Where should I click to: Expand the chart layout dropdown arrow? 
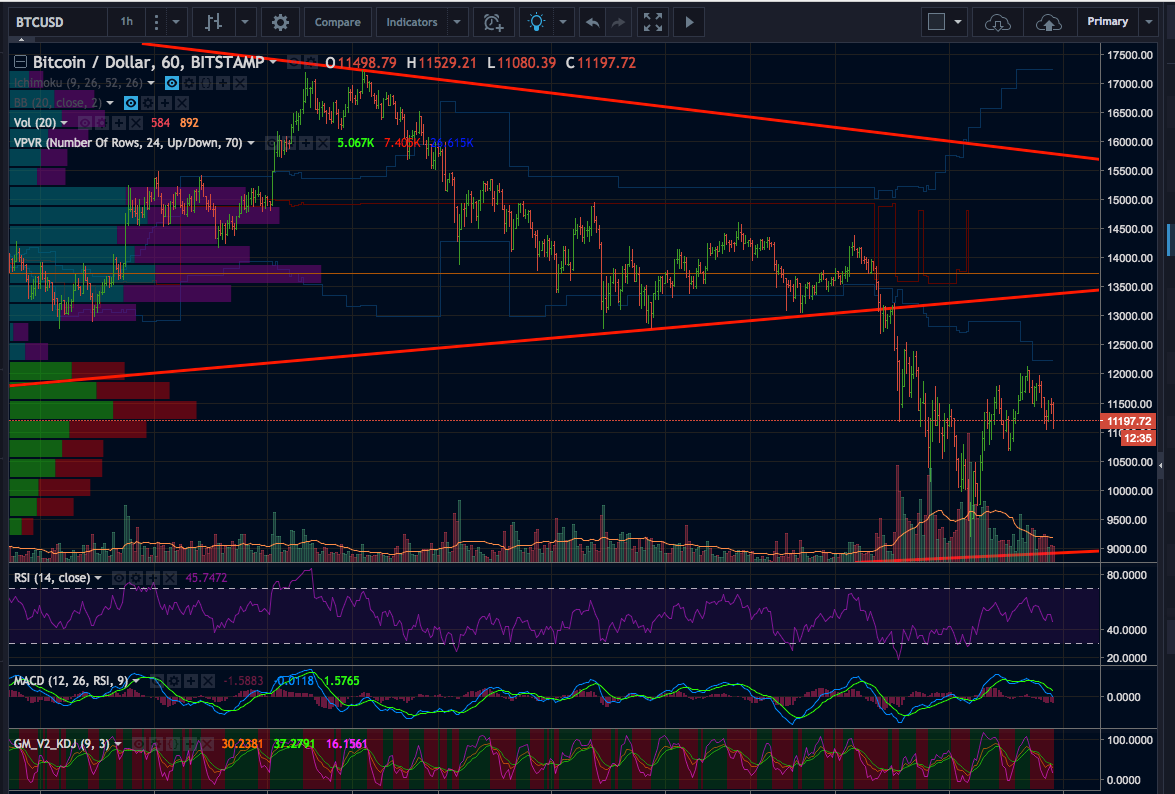(958, 22)
